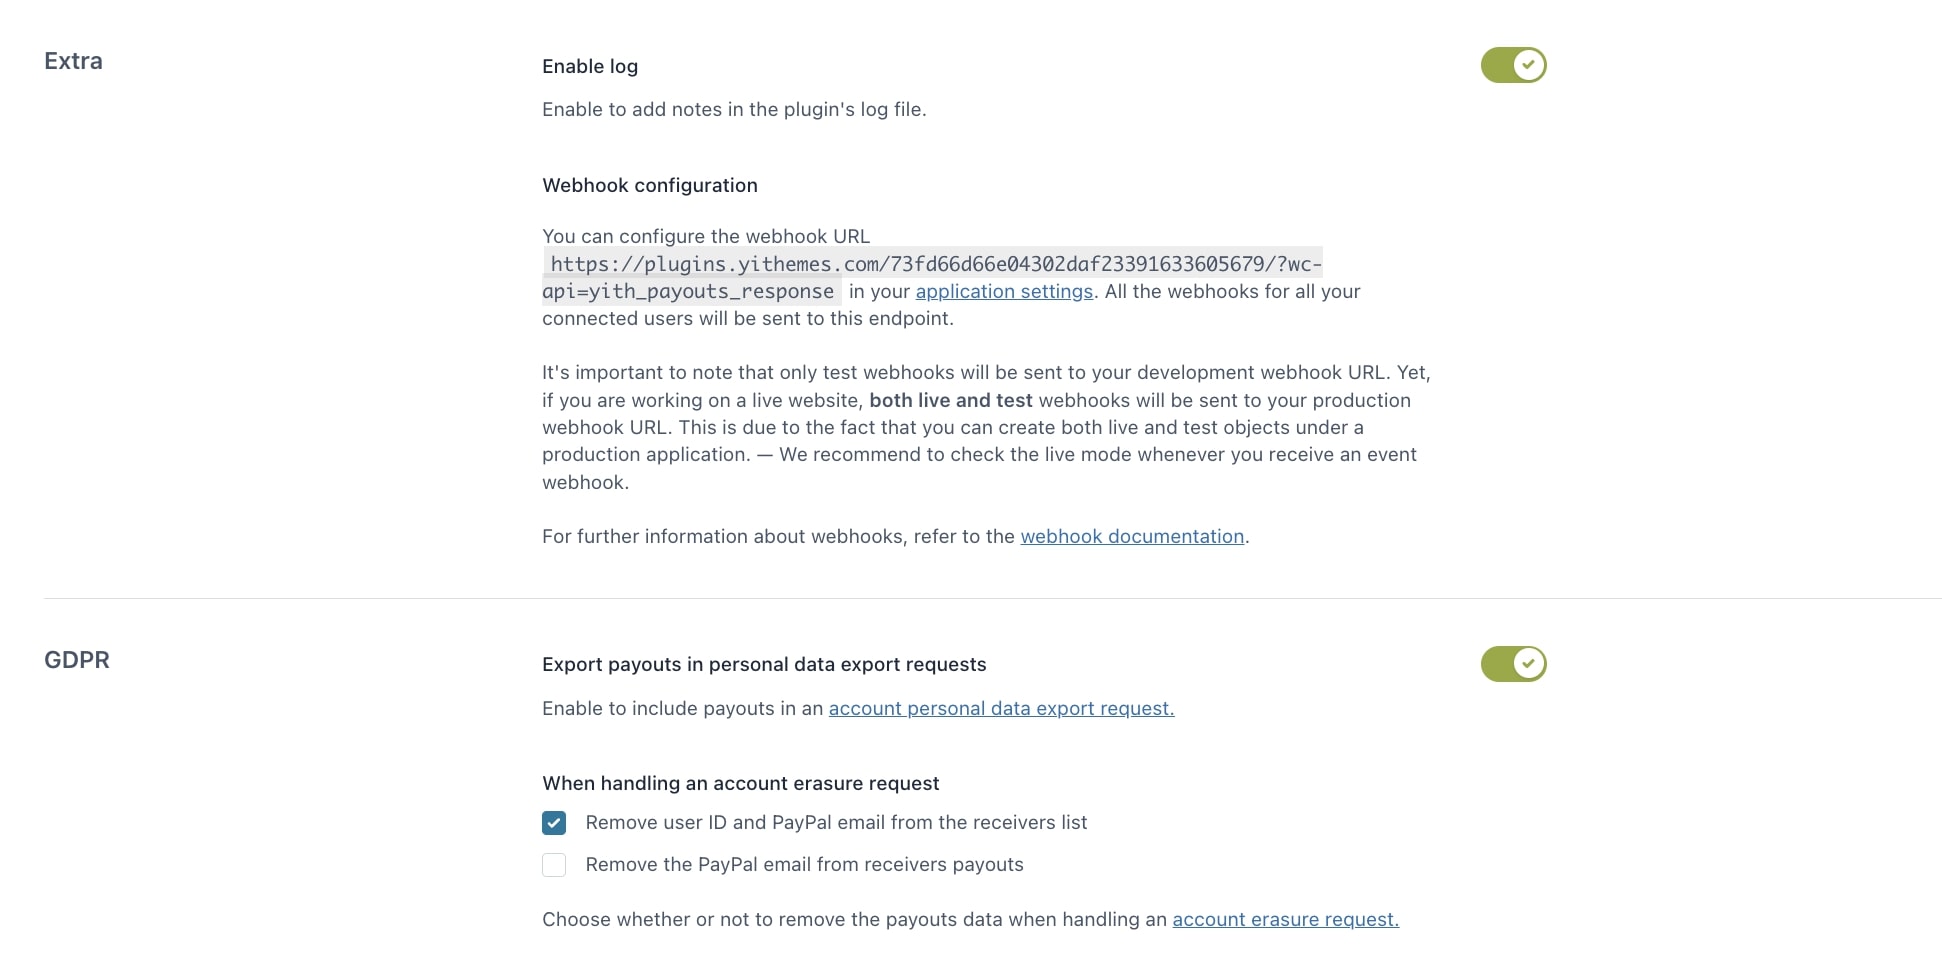Uncheck Remove user ID and PayPal email checkbox
The height and width of the screenshot is (980, 1942).
pos(554,823)
